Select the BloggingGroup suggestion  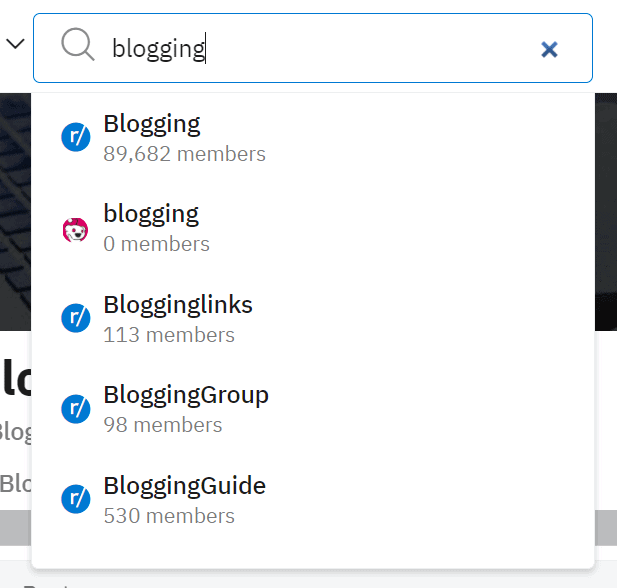(x=186, y=394)
